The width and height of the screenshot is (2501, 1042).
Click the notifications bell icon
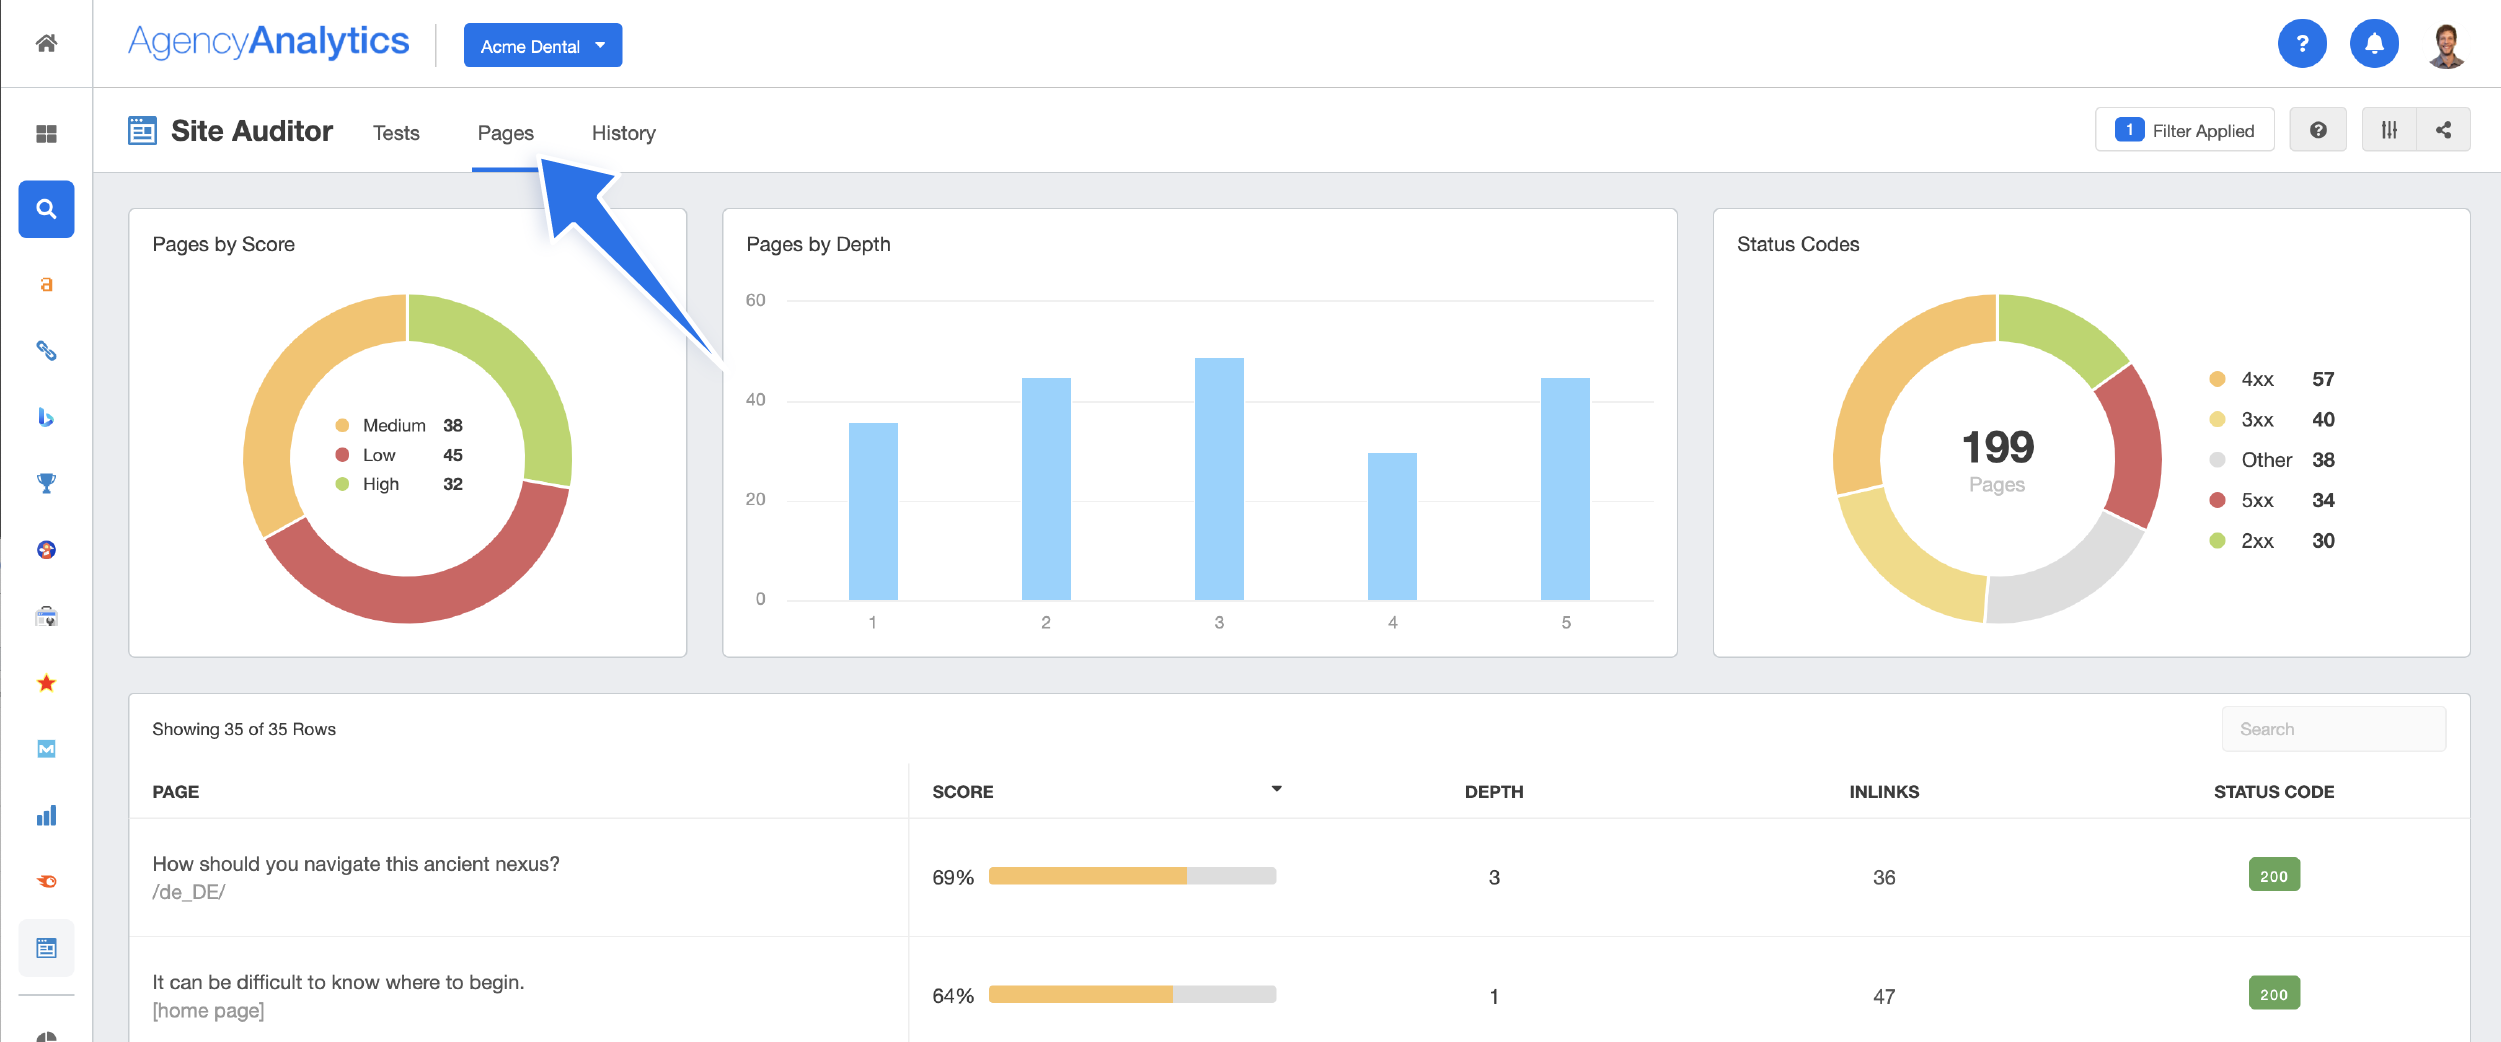tap(2375, 43)
